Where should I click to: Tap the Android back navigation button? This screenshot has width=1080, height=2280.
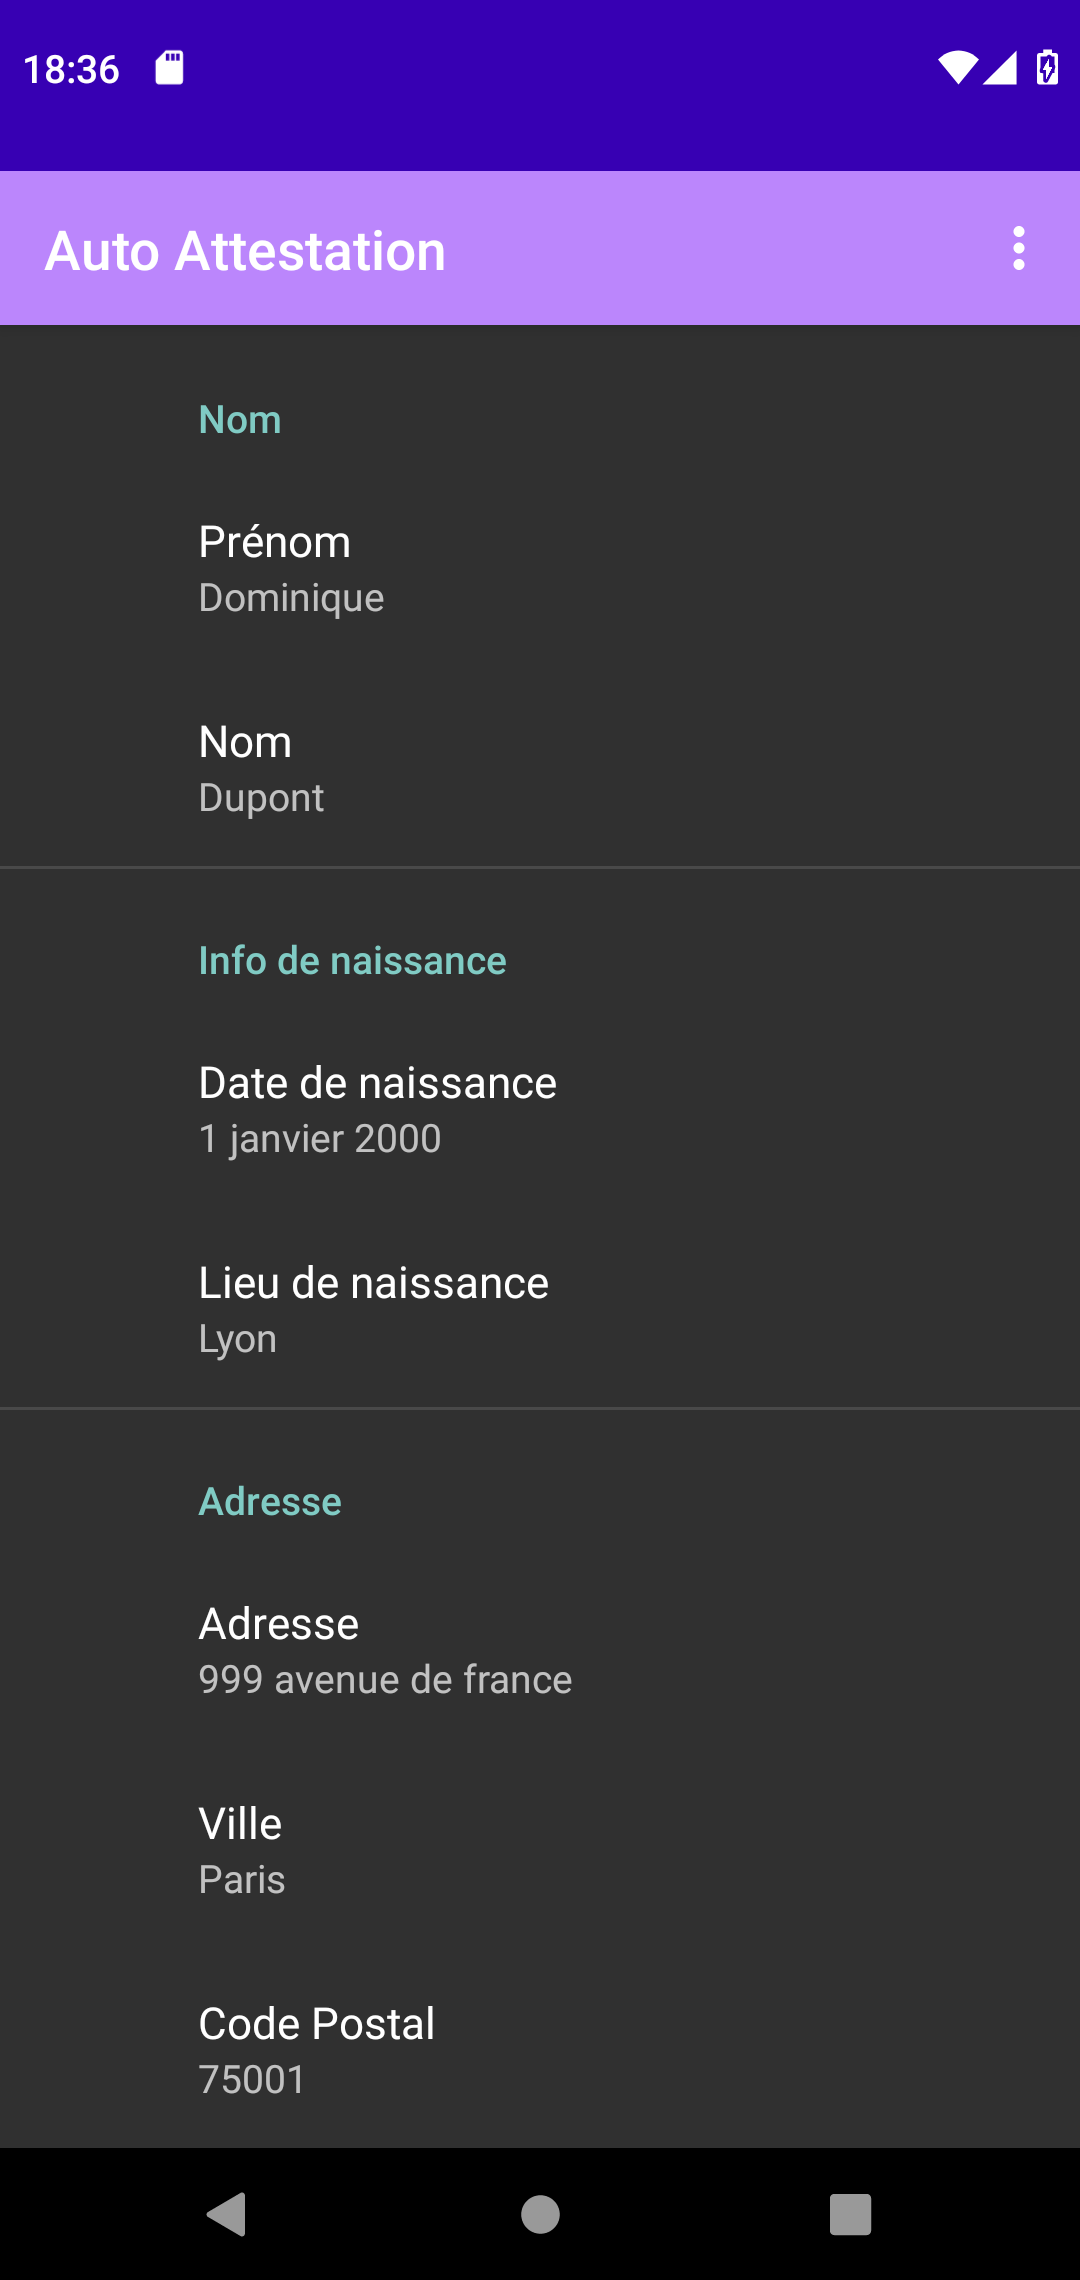pos(227,2213)
